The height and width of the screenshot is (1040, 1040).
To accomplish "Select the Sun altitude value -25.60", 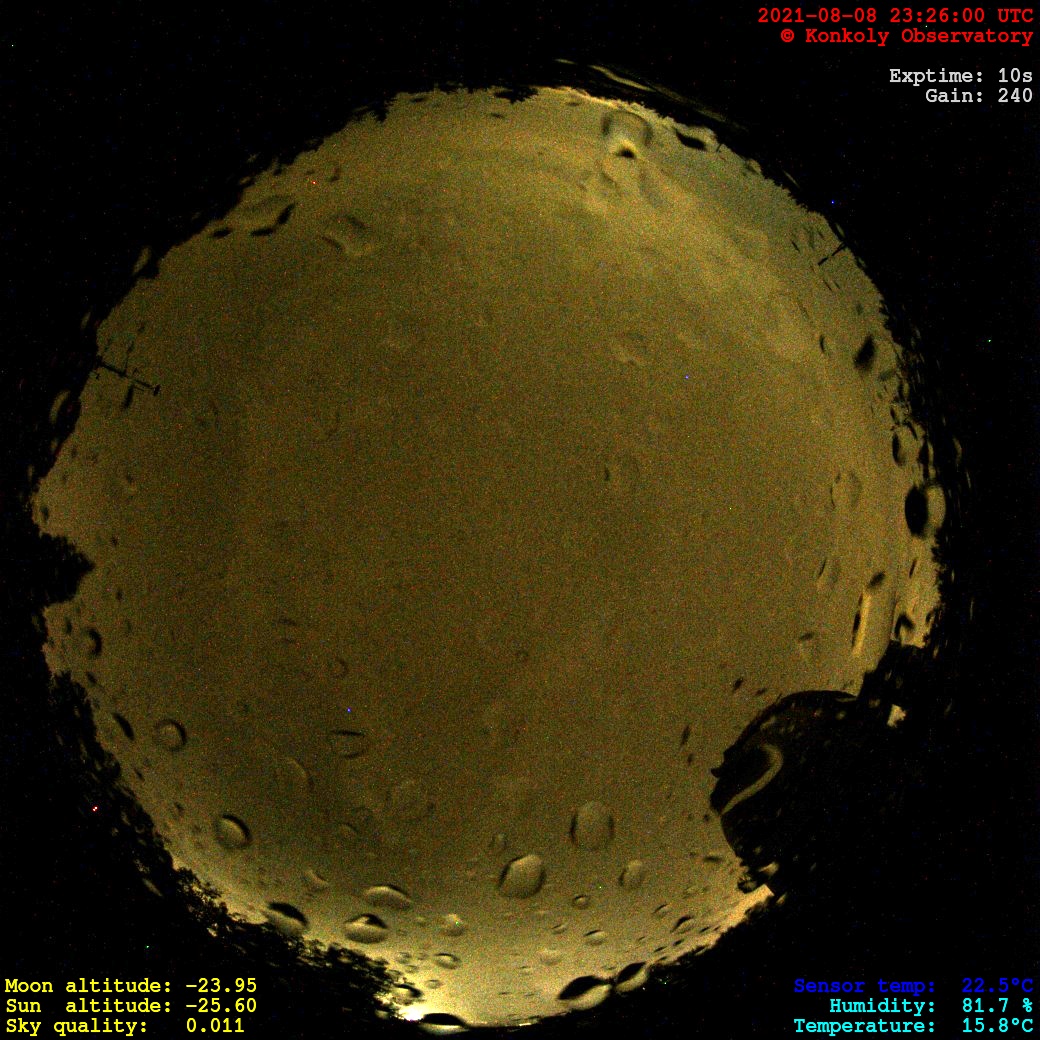I will click(221, 1006).
